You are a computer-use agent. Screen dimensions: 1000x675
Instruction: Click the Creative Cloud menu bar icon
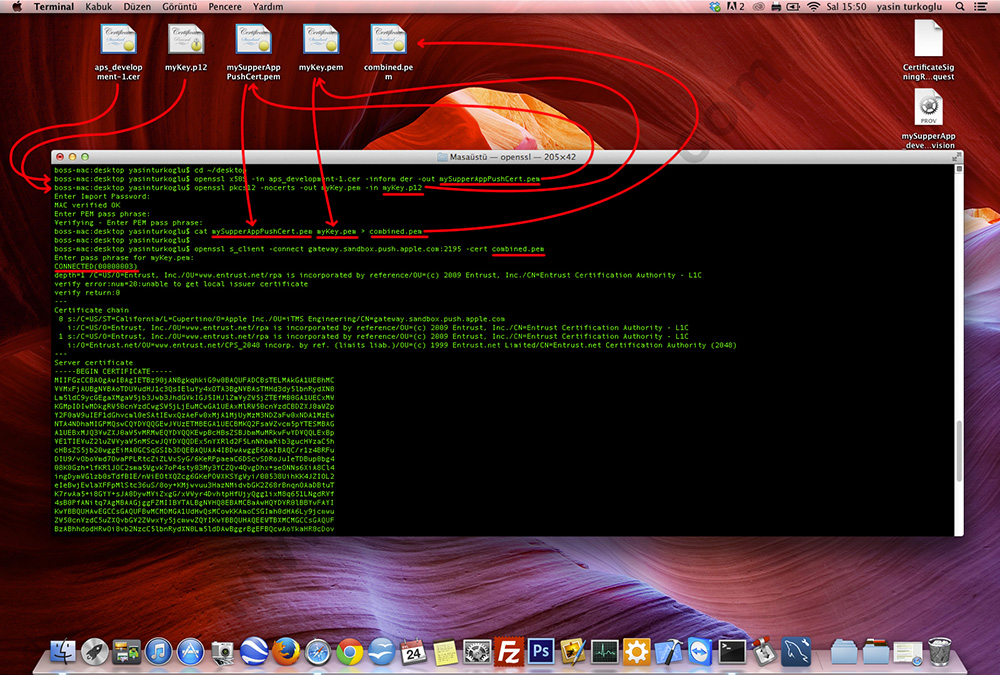[x=758, y=6]
